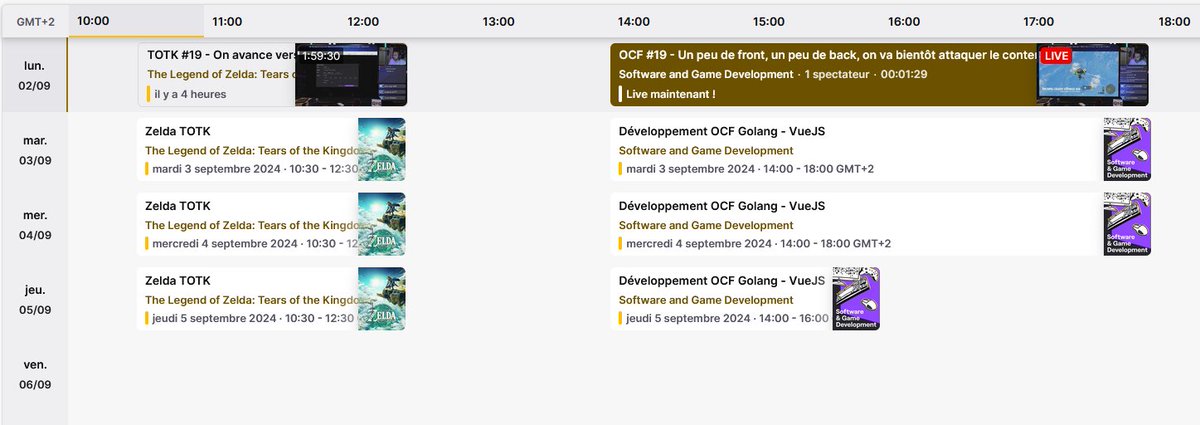Viewport: 1200px width, 425px height.
Task: Click The Legend of Zelda category on mercredi row
Action: pyautogui.click(x=252, y=225)
